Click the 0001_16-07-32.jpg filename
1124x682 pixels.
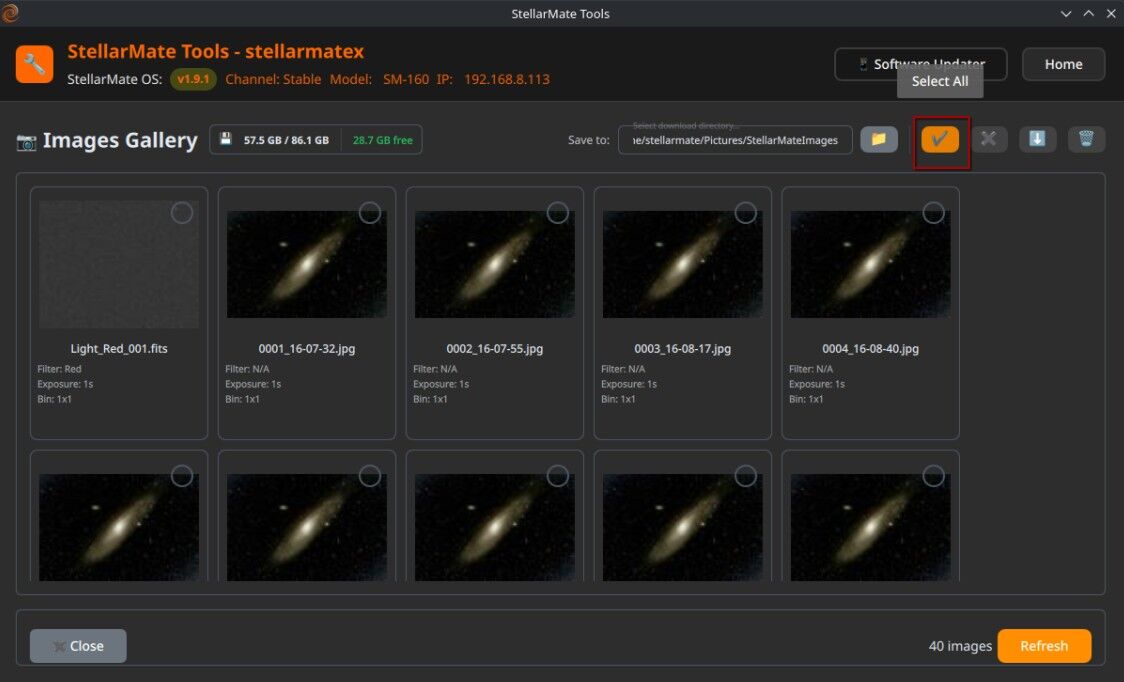click(x=307, y=349)
